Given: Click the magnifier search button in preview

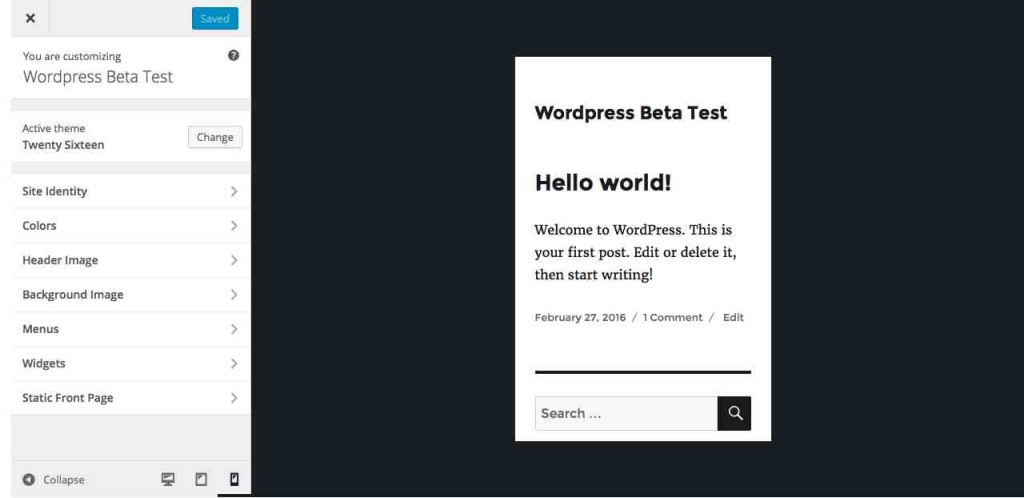Looking at the screenshot, I should coord(735,413).
